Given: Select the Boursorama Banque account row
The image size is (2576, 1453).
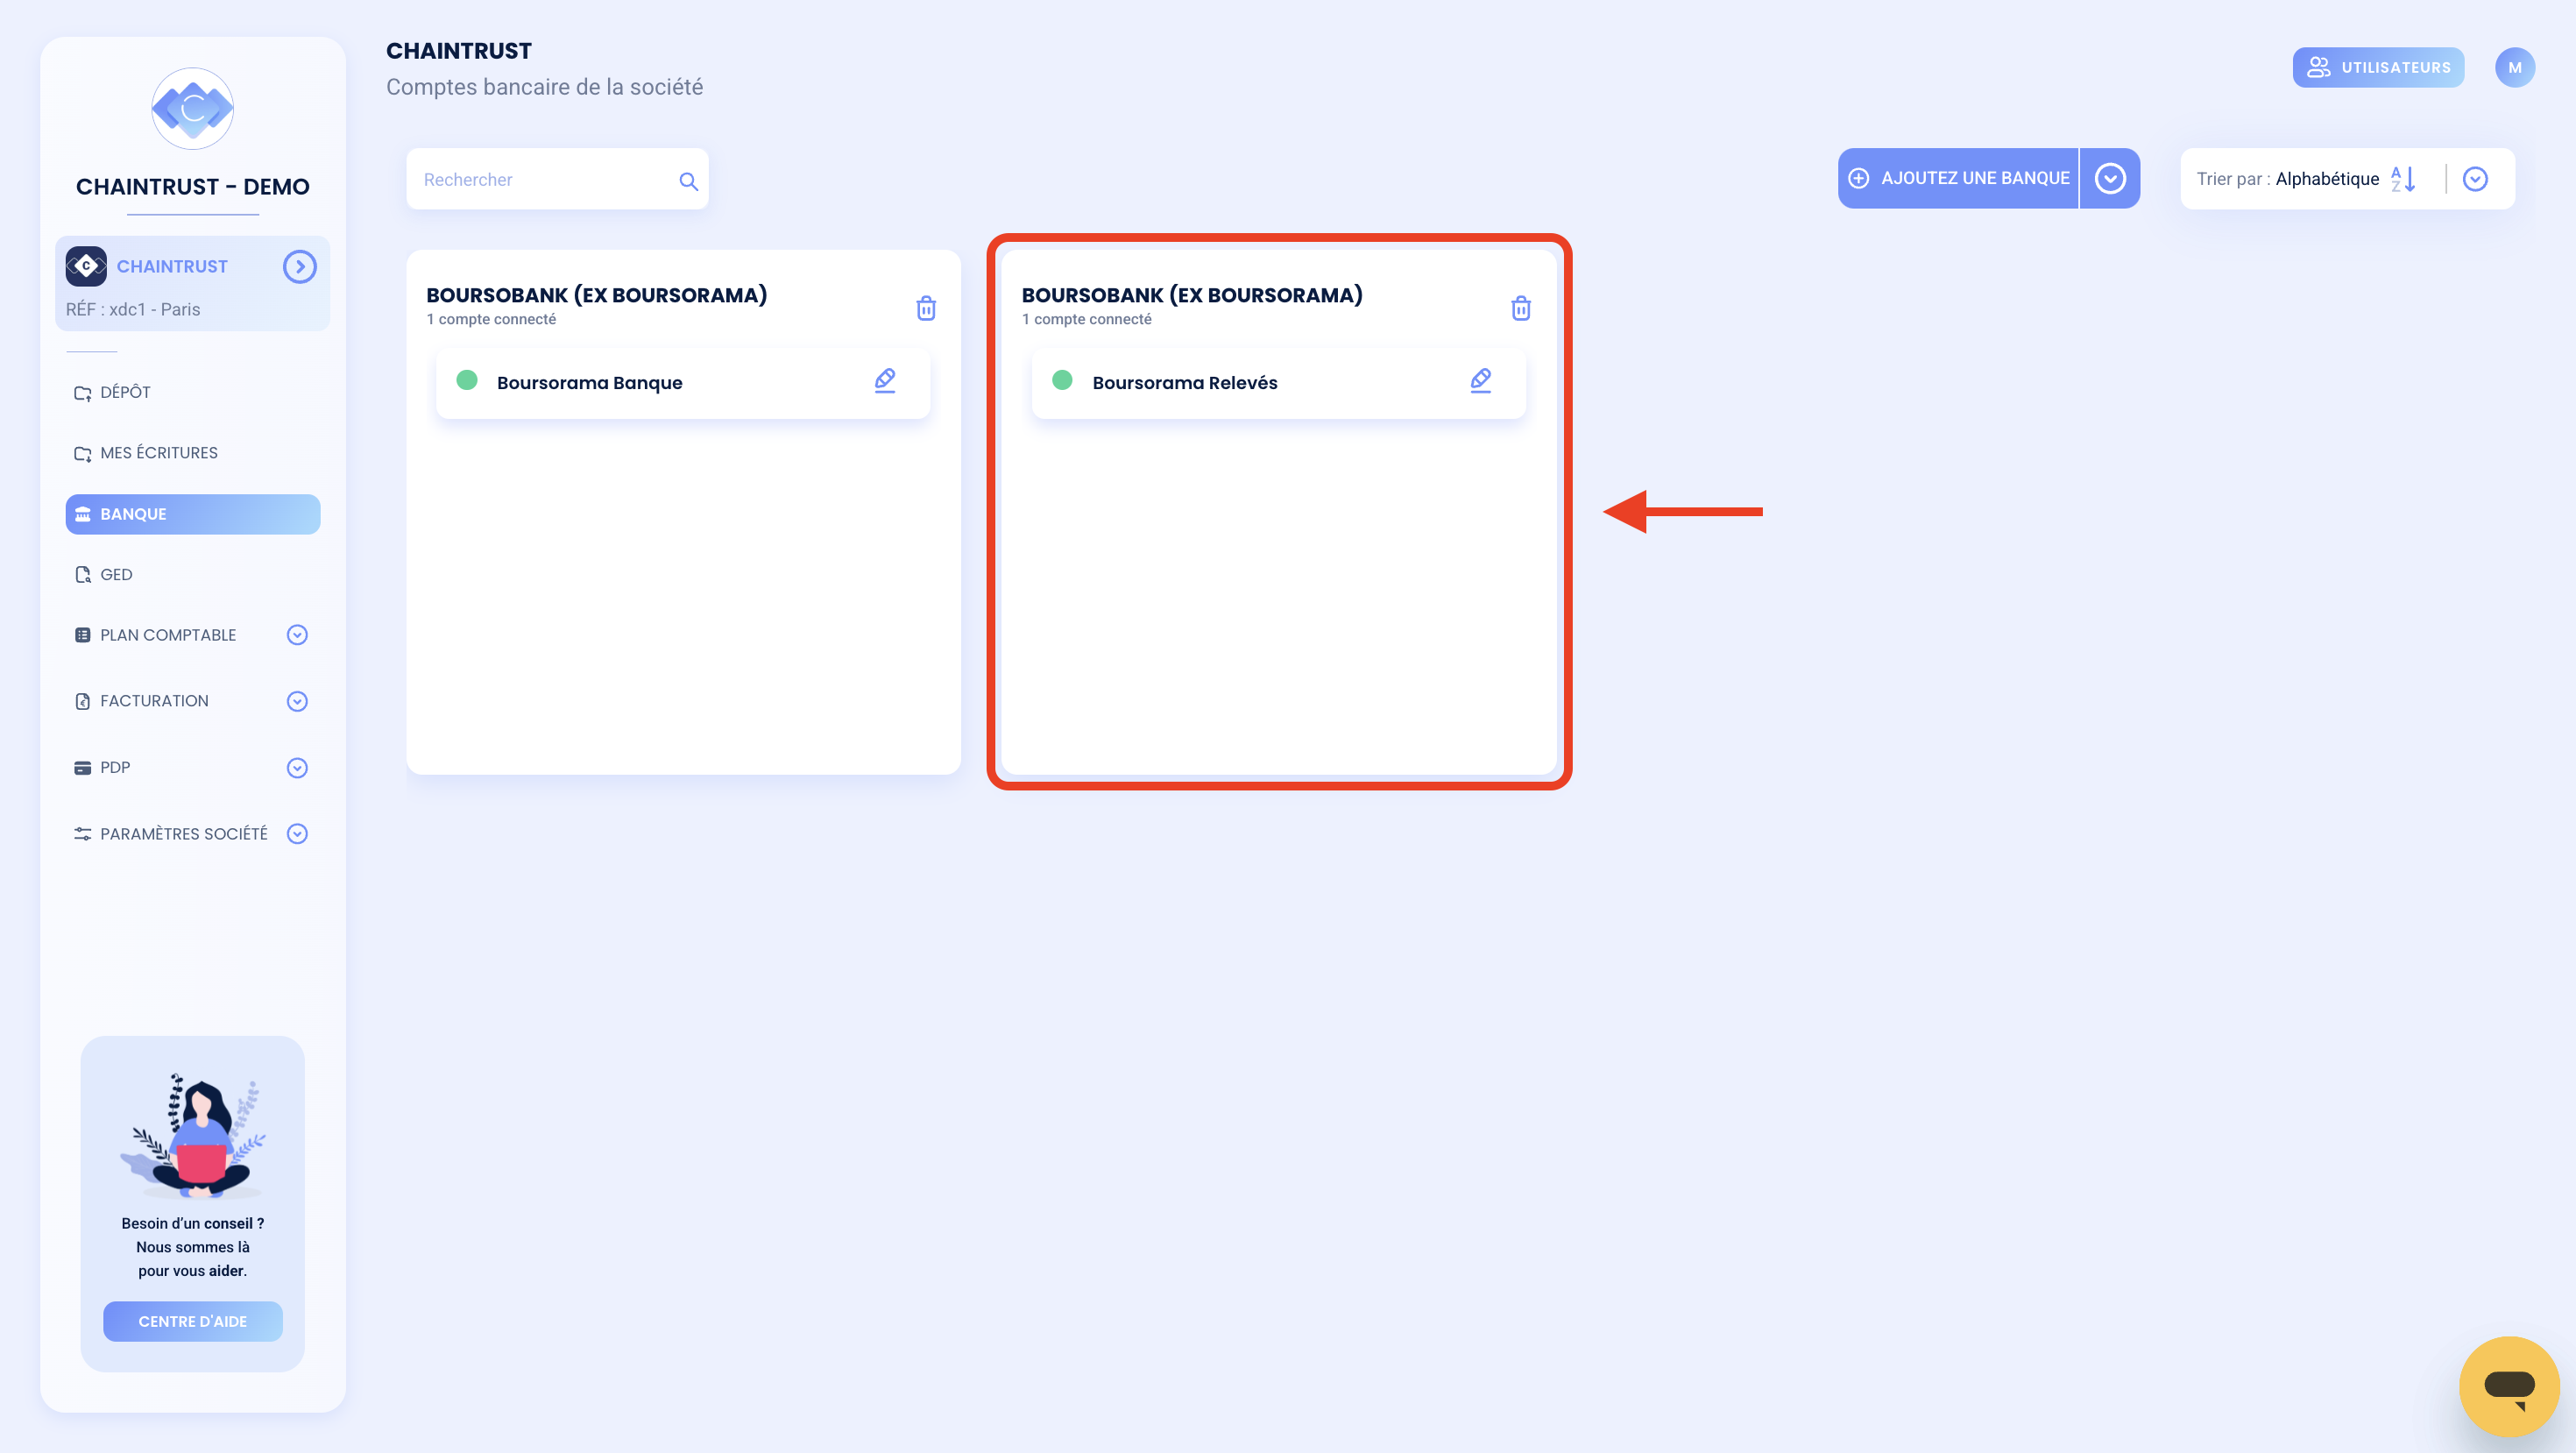Looking at the screenshot, I should (683, 382).
